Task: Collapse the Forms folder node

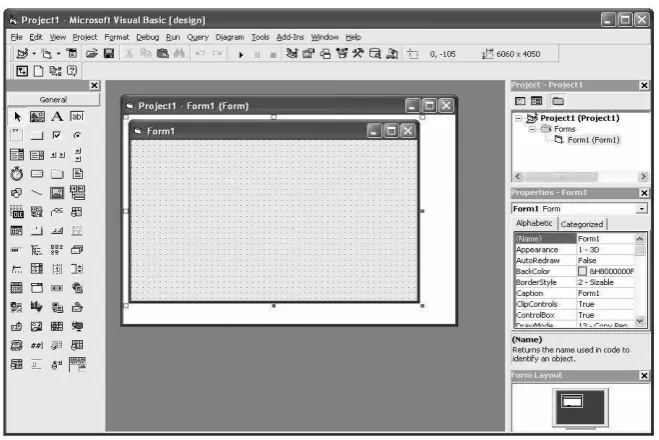Action: (532, 129)
